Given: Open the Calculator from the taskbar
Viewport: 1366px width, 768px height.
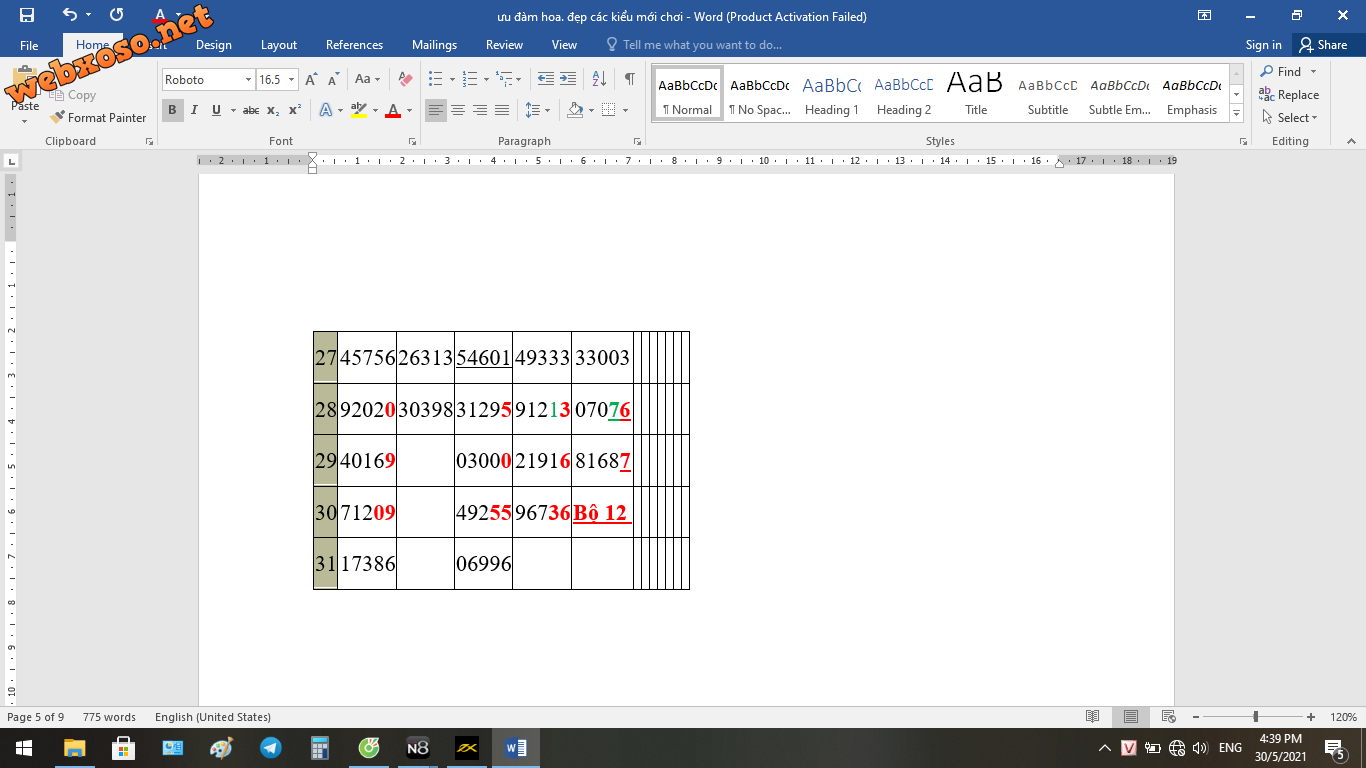Looking at the screenshot, I should click(320, 748).
